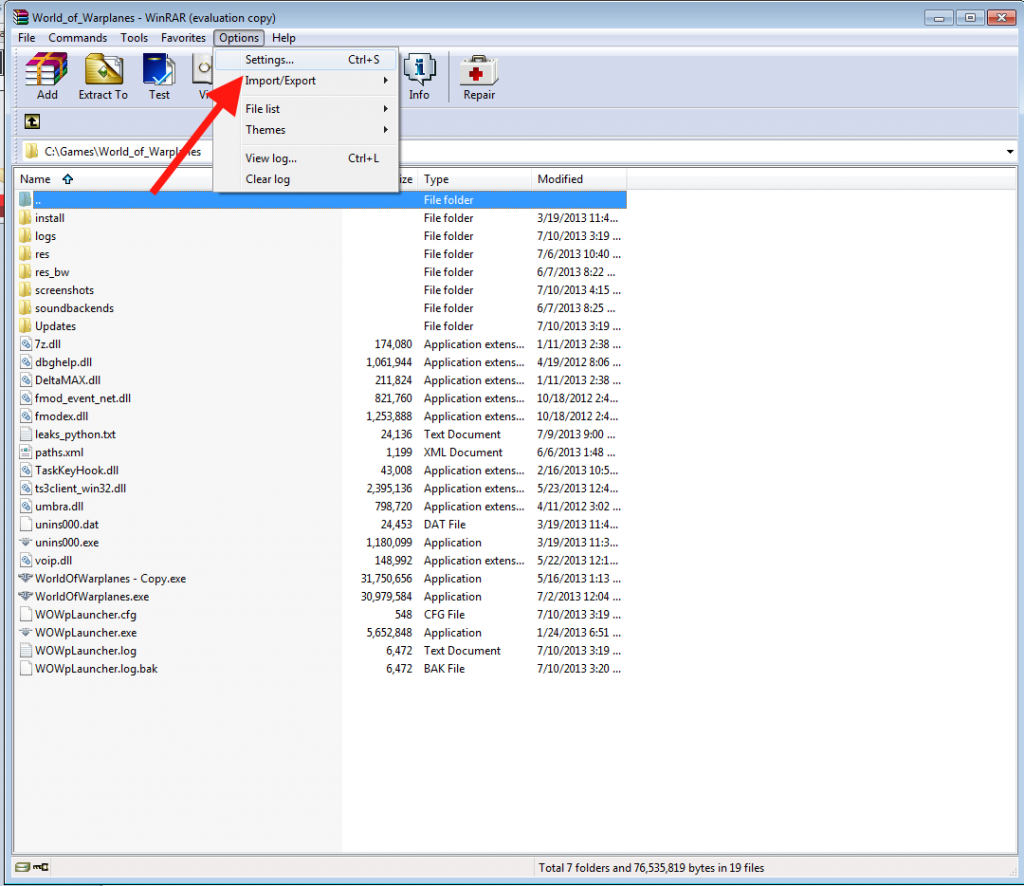Click the folder icon in address bar
This screenshot has width=1024, height=886.
(x=31, y=151)
